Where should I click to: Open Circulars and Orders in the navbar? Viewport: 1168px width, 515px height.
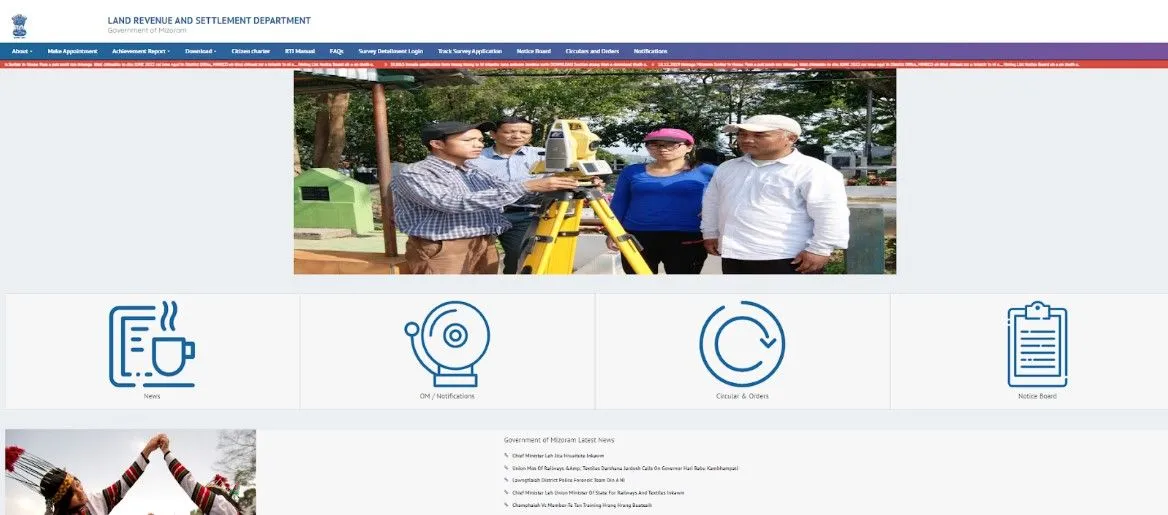click(592, 51)
